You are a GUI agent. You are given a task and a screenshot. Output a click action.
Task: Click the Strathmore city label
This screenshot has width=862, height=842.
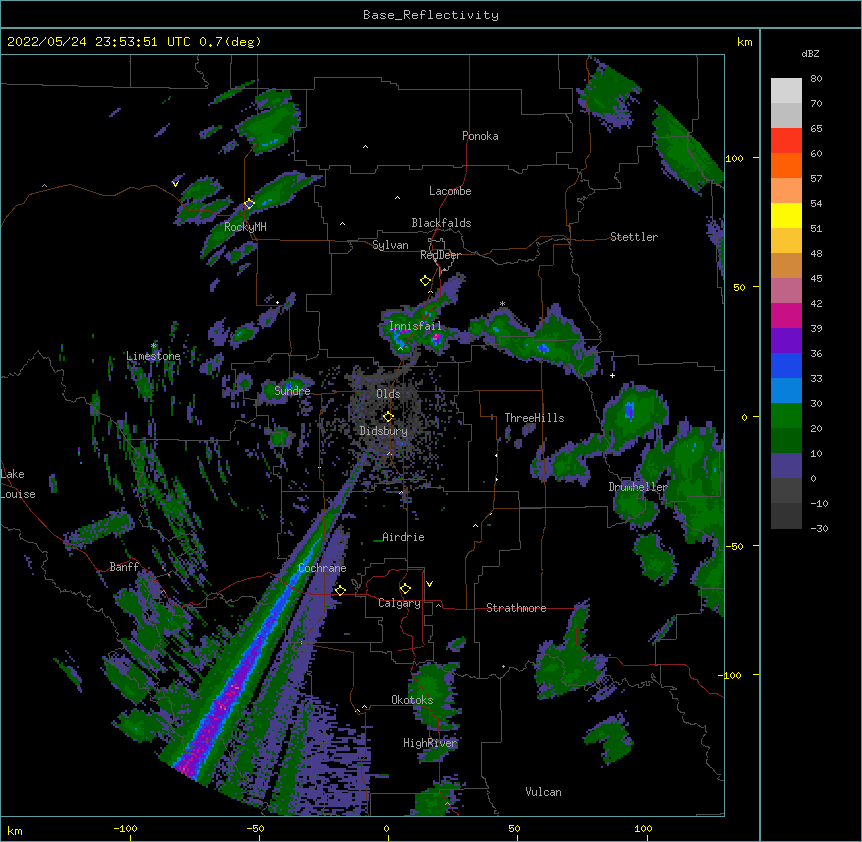(516, 608)
